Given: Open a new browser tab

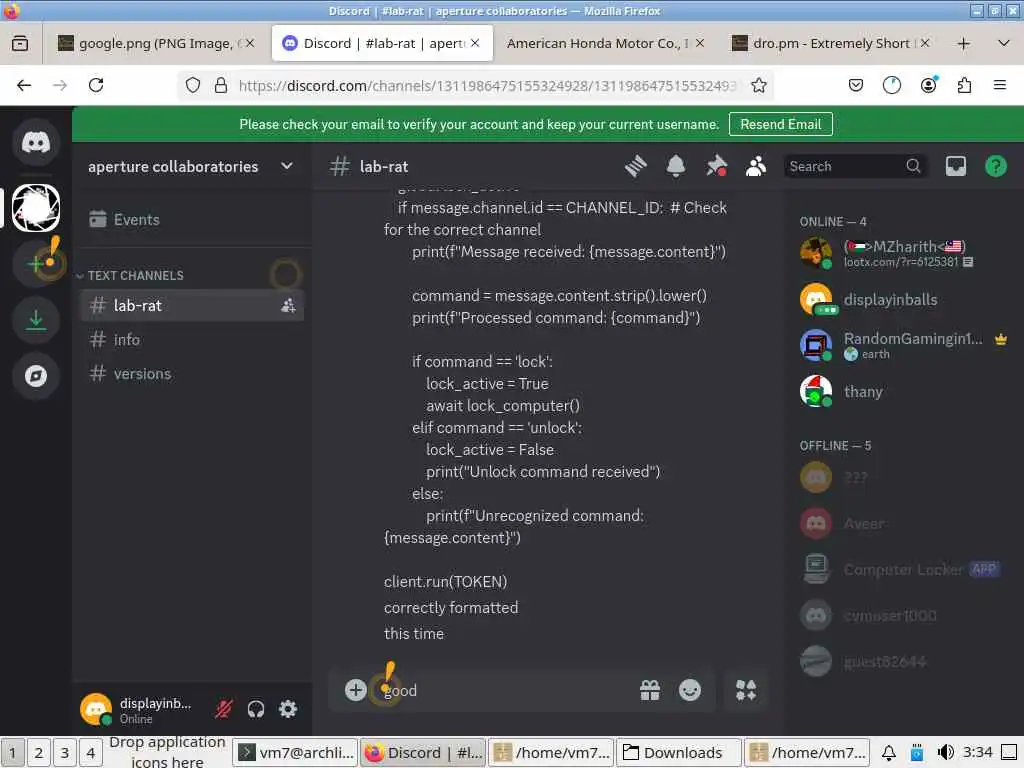Looking at the screenshot, I should tap(963, 44).
